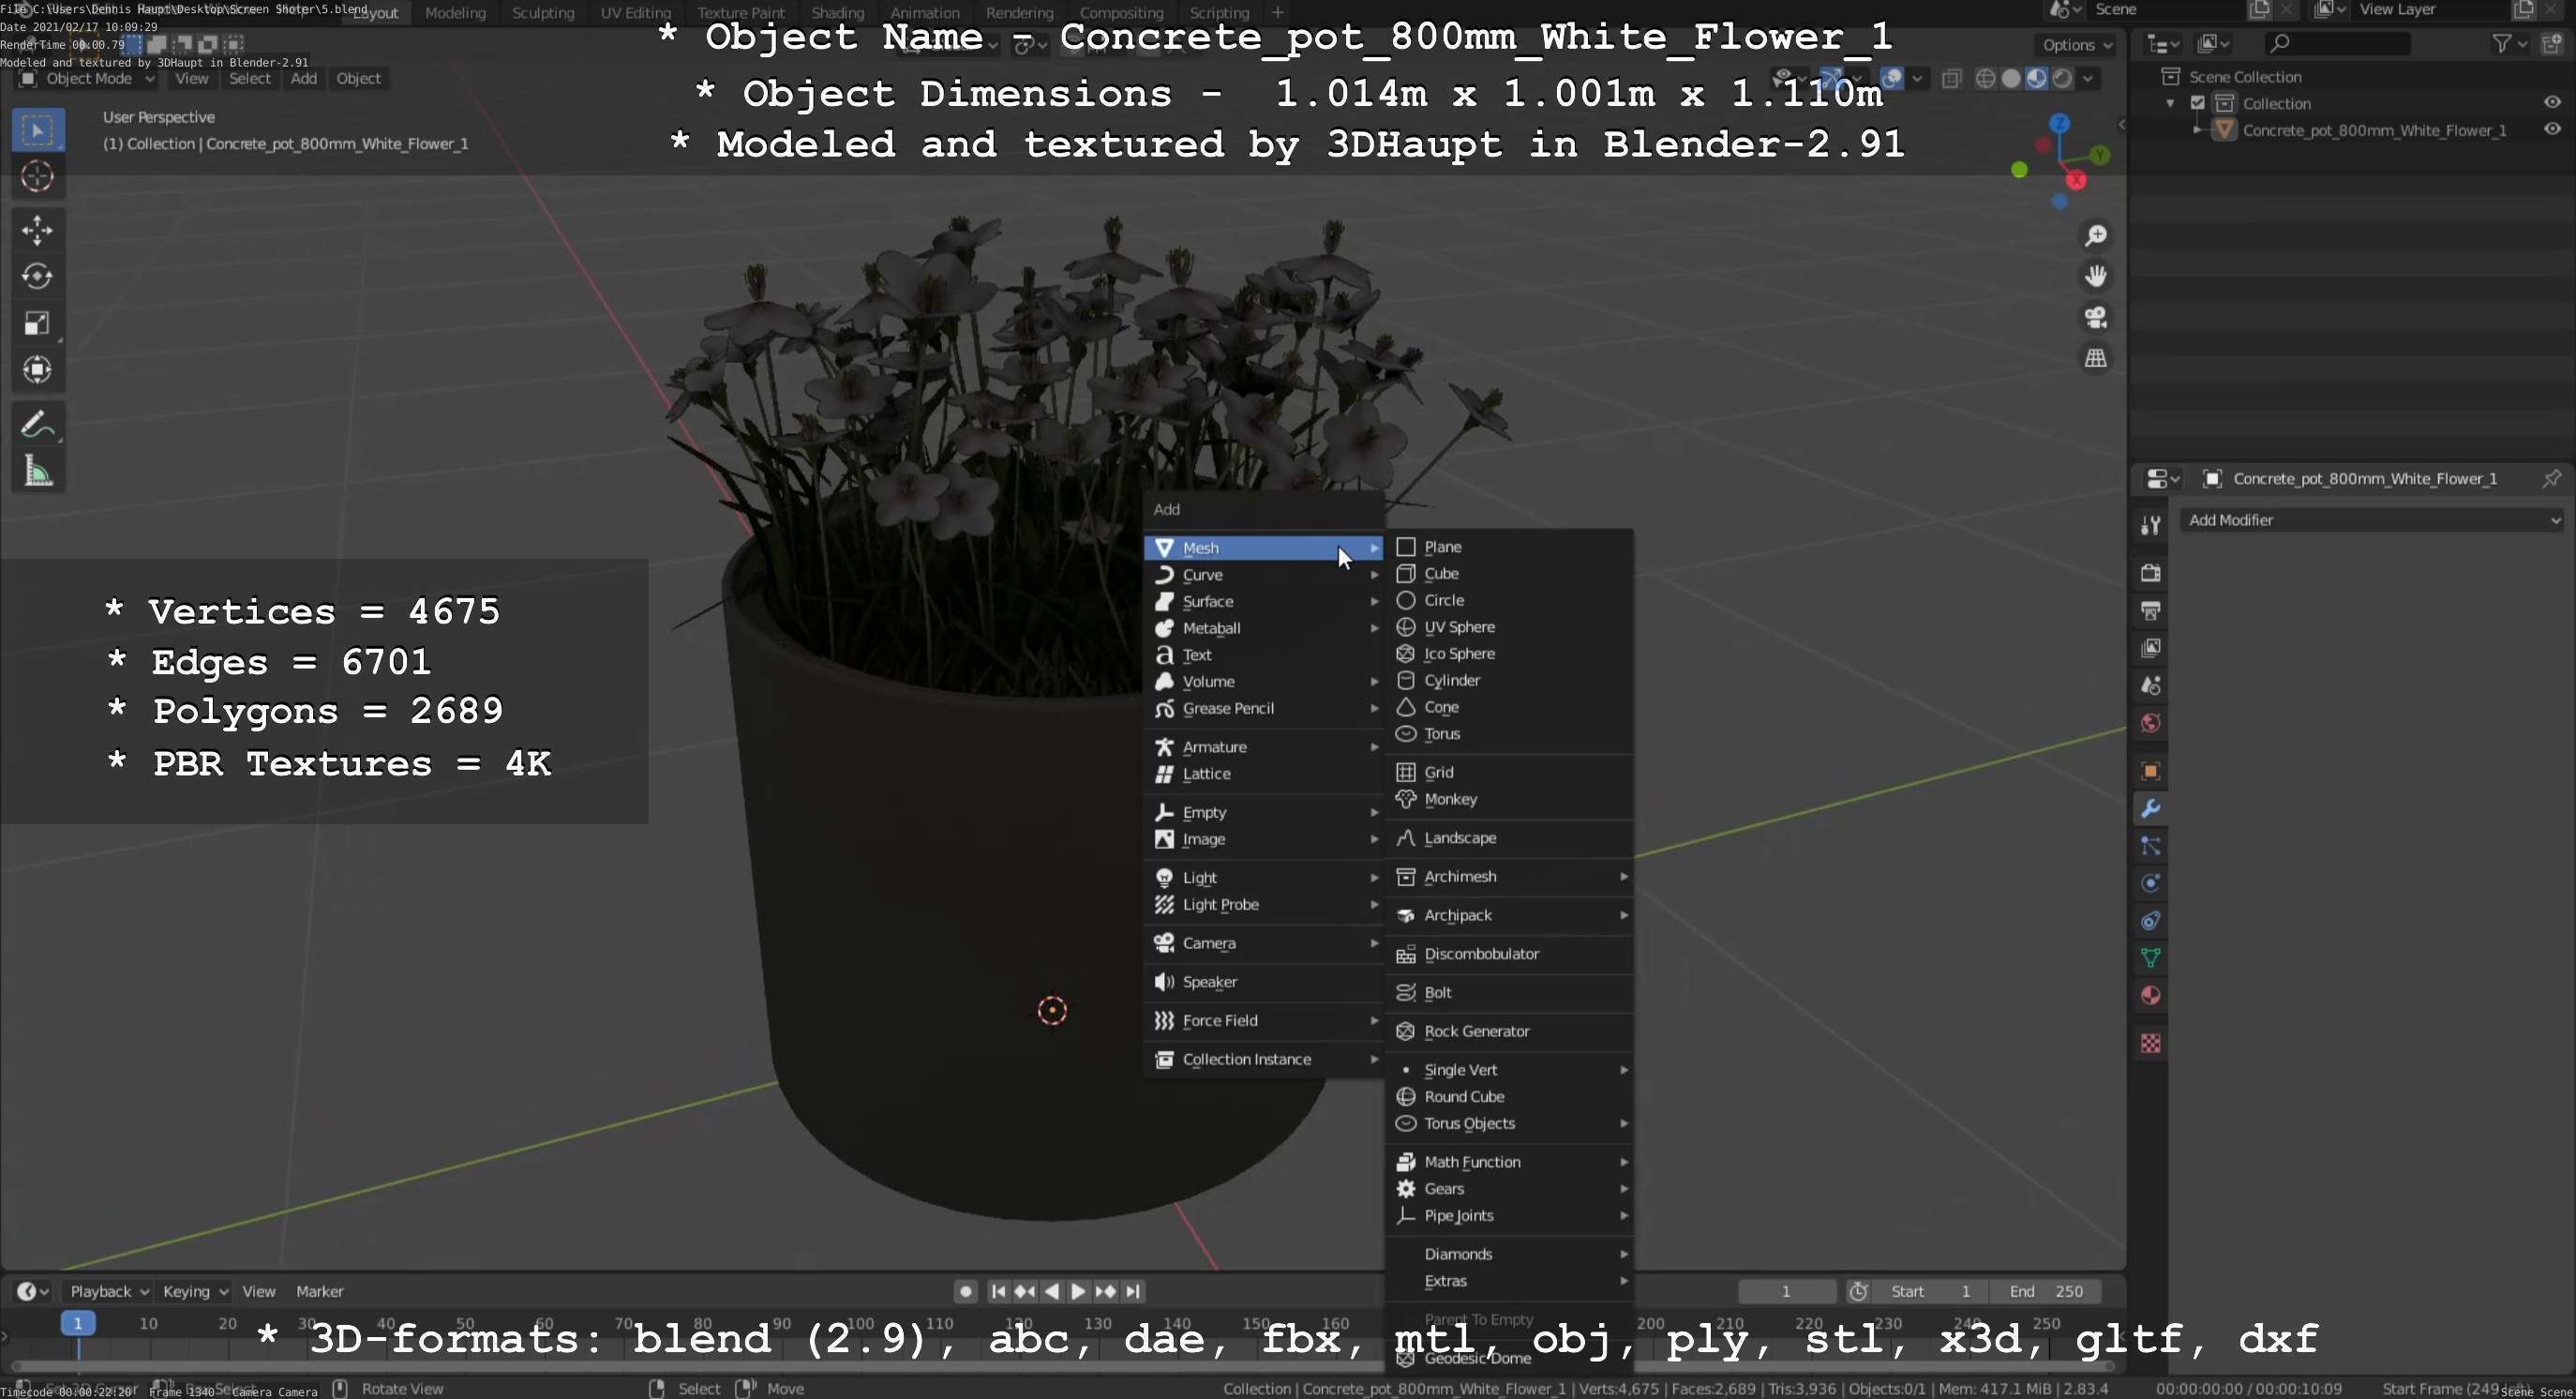Open the Scene properties tab
2576x1399 pixels.
2150,685
